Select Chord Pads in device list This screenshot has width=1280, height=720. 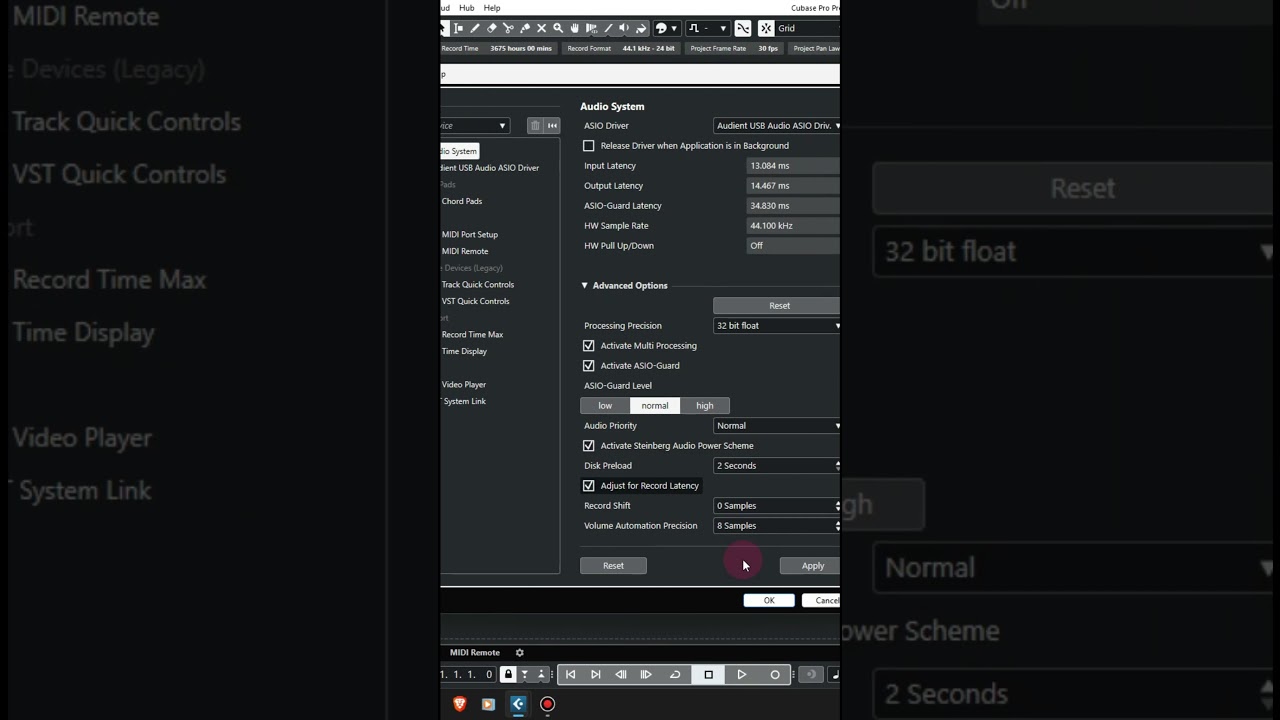click(462, 201)
